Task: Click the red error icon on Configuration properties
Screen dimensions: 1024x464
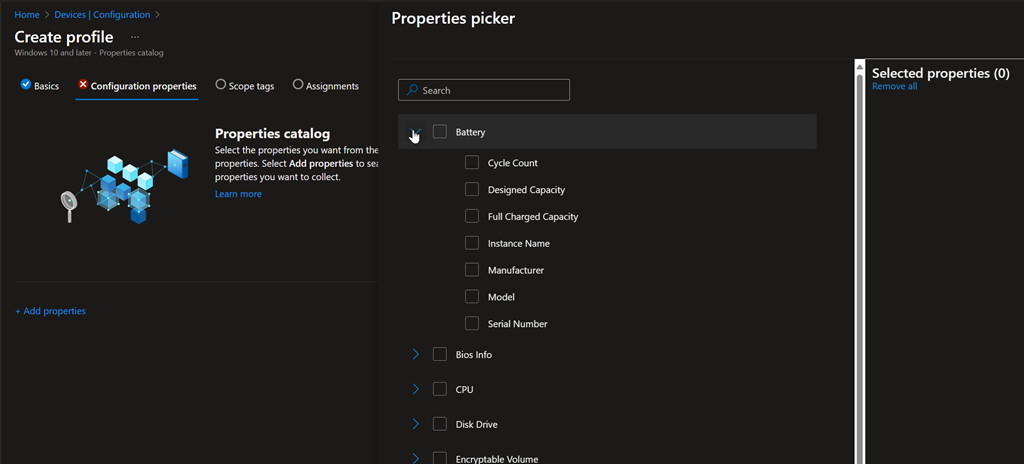Action: pos(83,85)
